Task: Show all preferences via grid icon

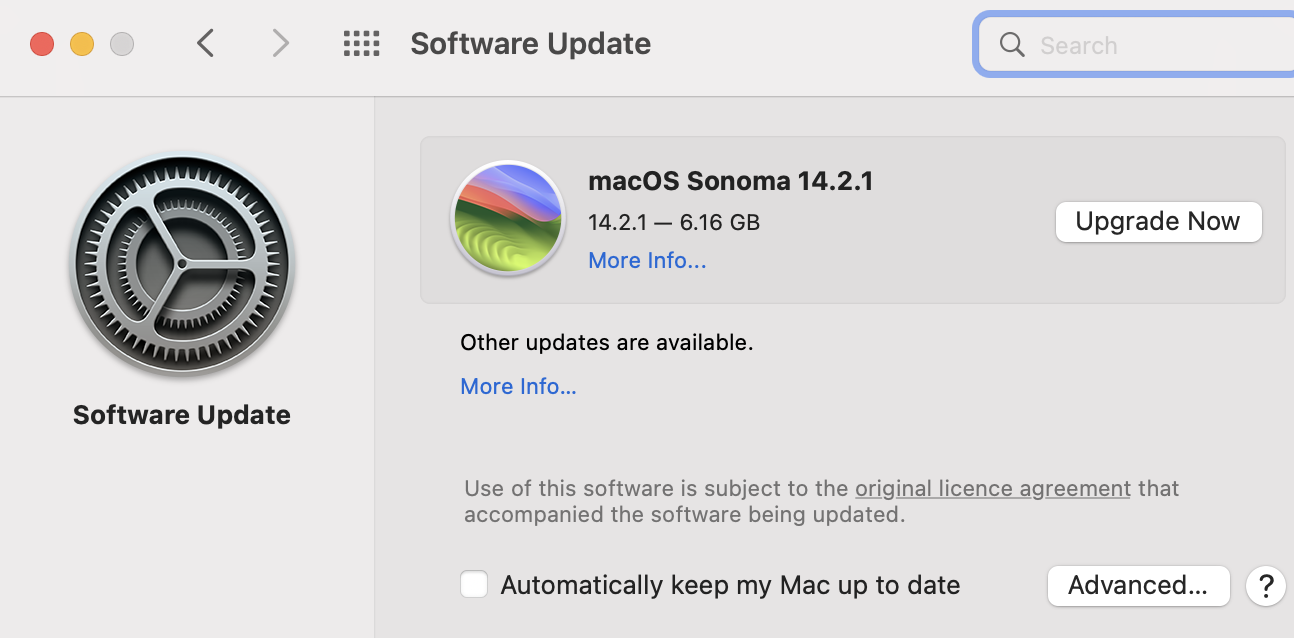Action: (361, 43)
